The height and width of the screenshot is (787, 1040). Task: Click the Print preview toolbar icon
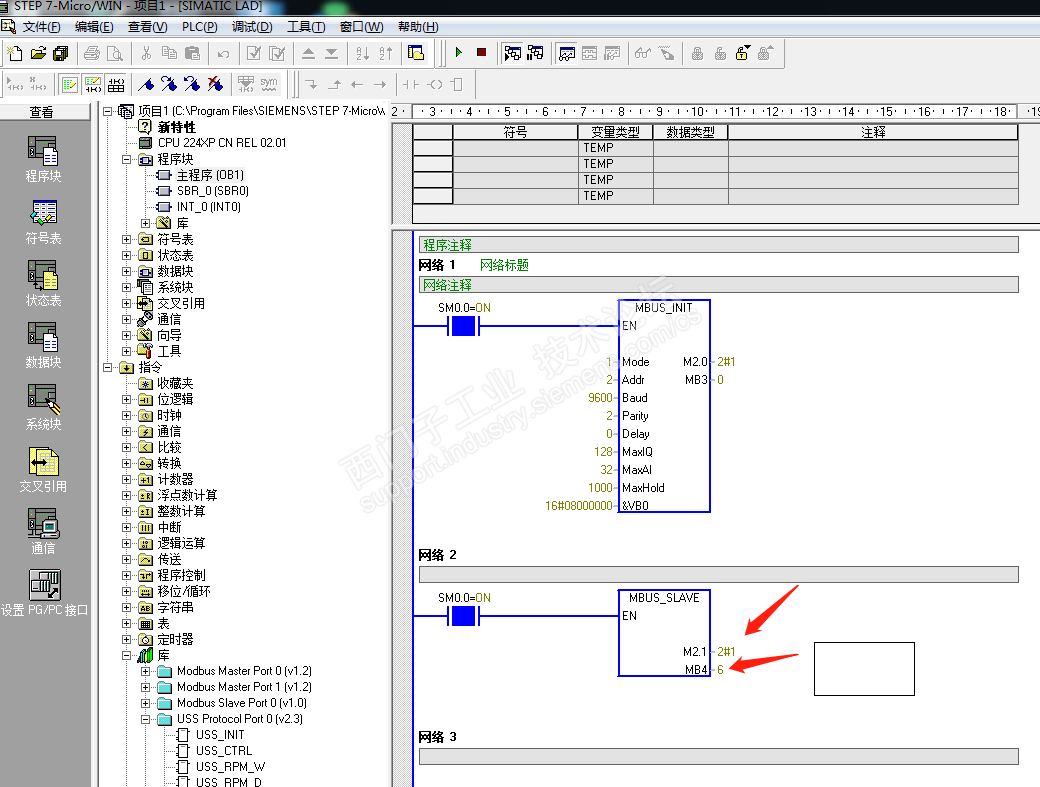(115, 53)
